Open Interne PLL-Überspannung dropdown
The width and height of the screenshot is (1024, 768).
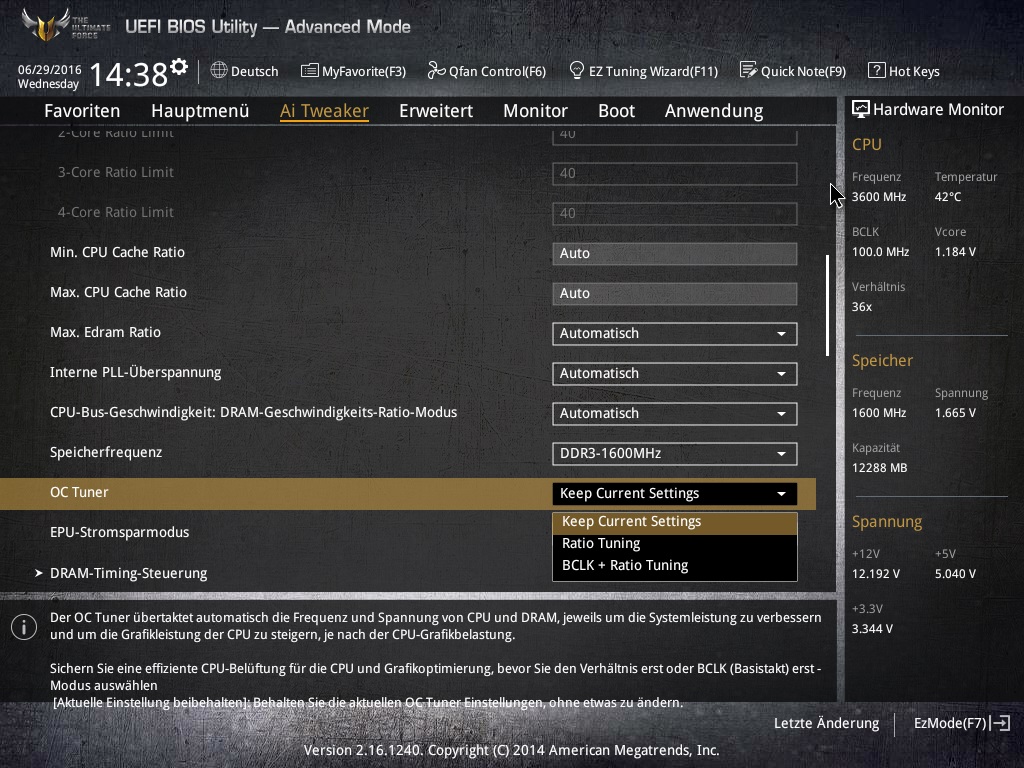tap(675, 374)
